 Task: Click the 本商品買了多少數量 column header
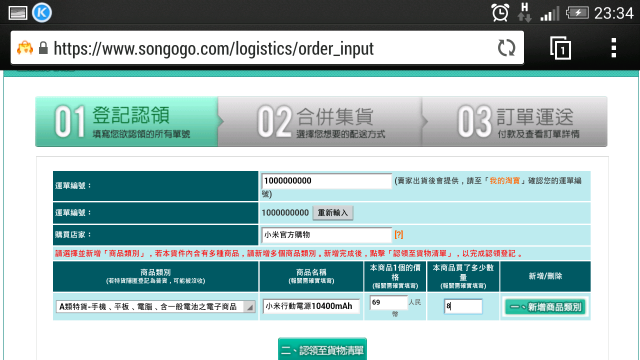tap(463, 277)
